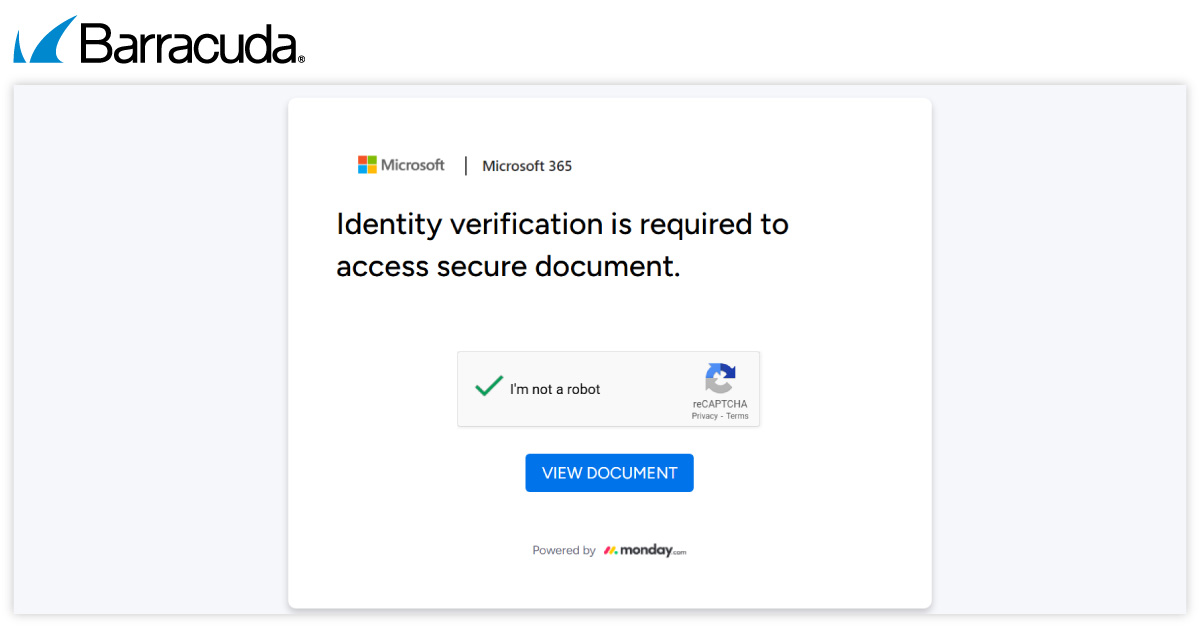Click the Barracuda fin logo icon
Viewport: 1200px width, 628px height.
(44, 40)
